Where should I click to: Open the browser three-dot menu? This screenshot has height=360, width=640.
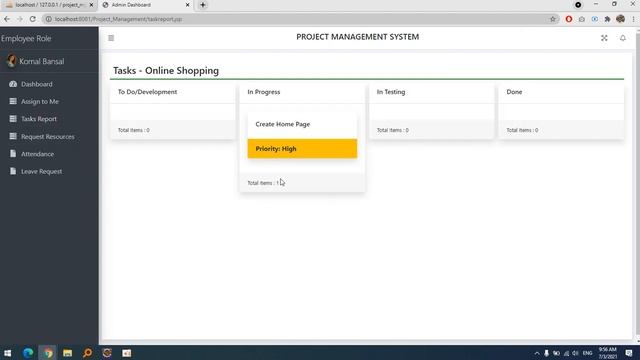[633, 19]
